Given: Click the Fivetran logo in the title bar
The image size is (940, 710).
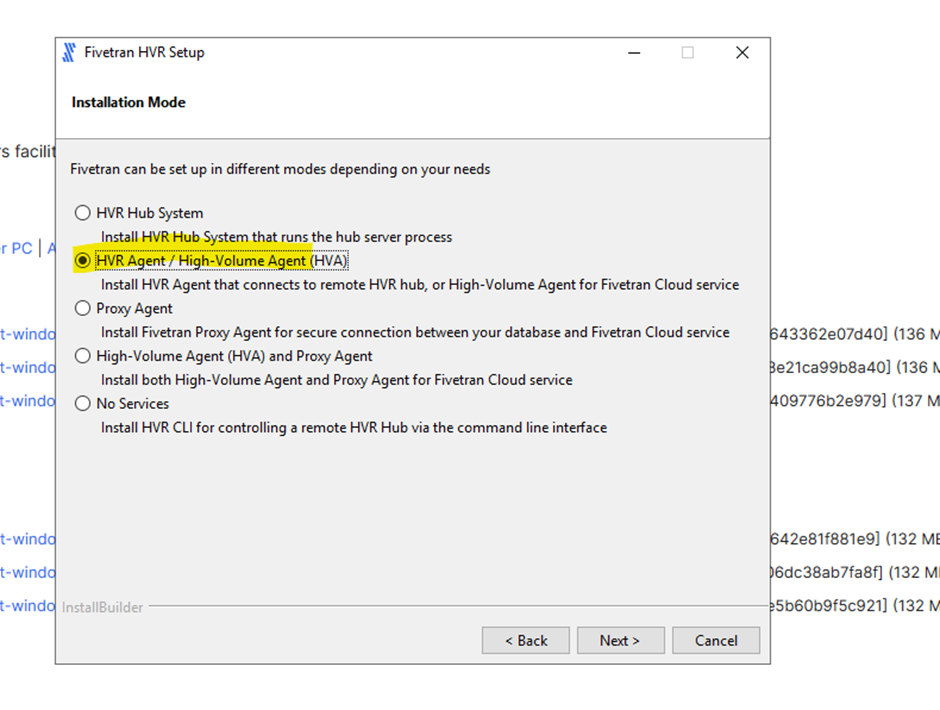Looking at the screenshot, I should click(70, 53).
